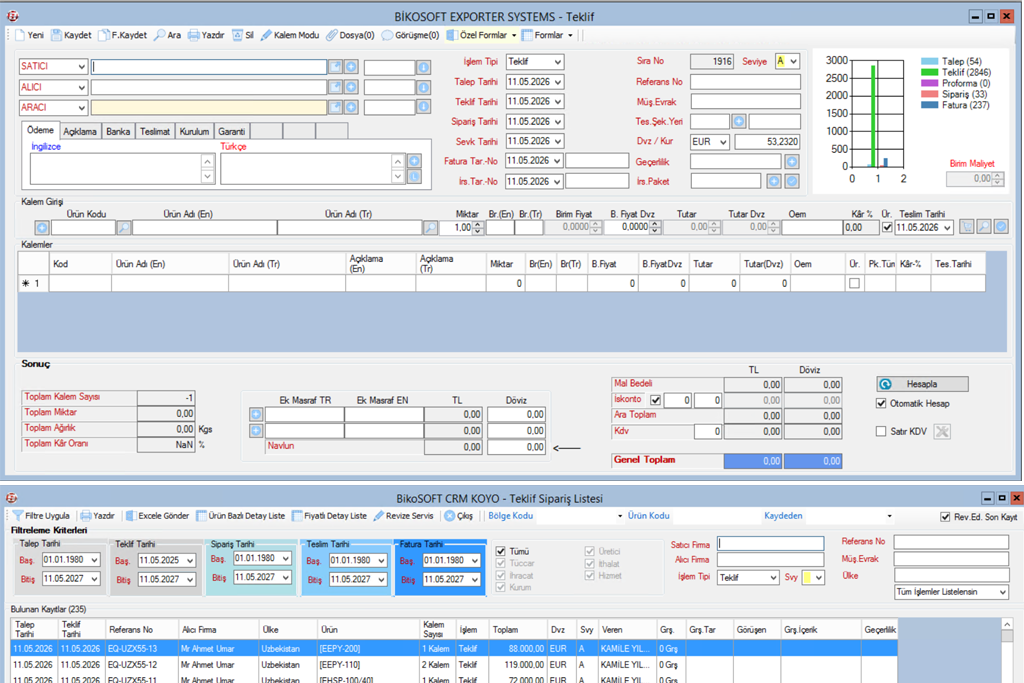Open the Talep Tarihi date picker
Image resolution: width=1024 pixels, height=683 pixels.
(x=557, y=82)
